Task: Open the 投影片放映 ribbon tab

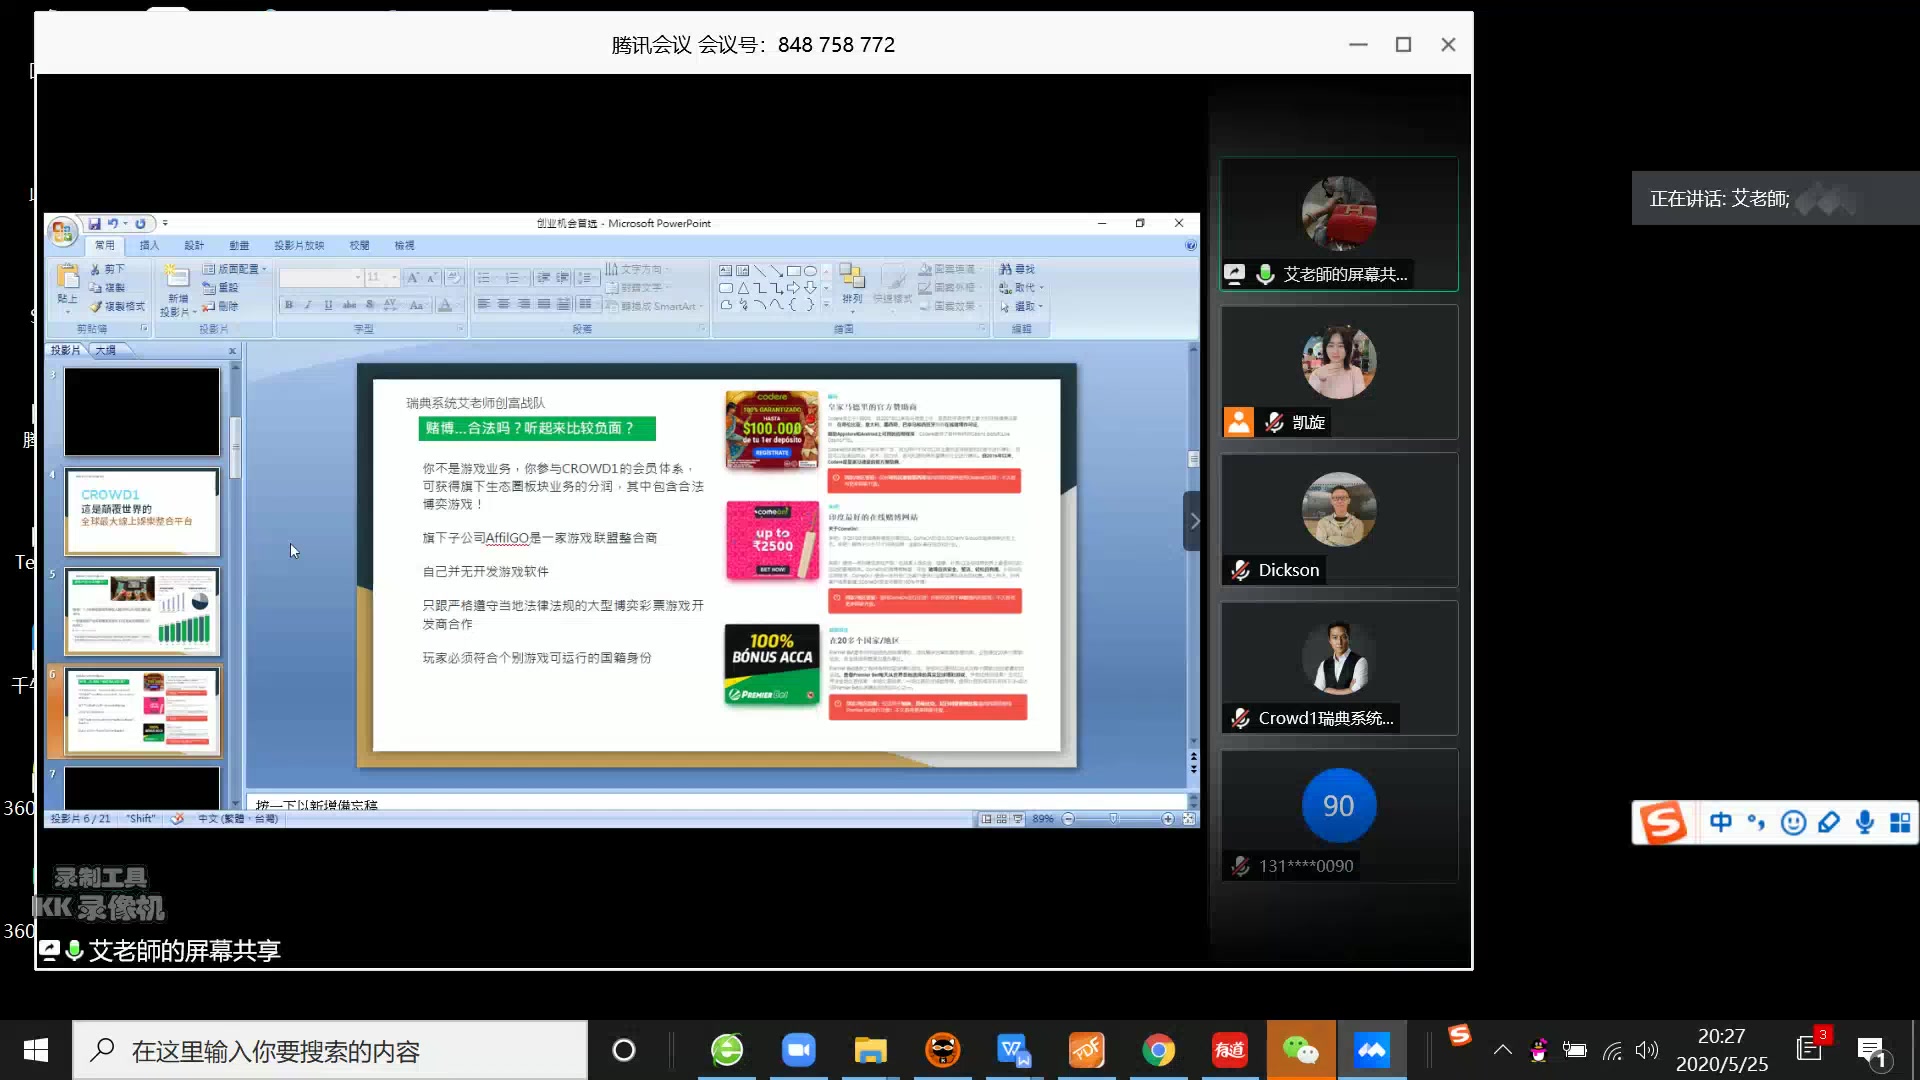Action: point(299,245)
